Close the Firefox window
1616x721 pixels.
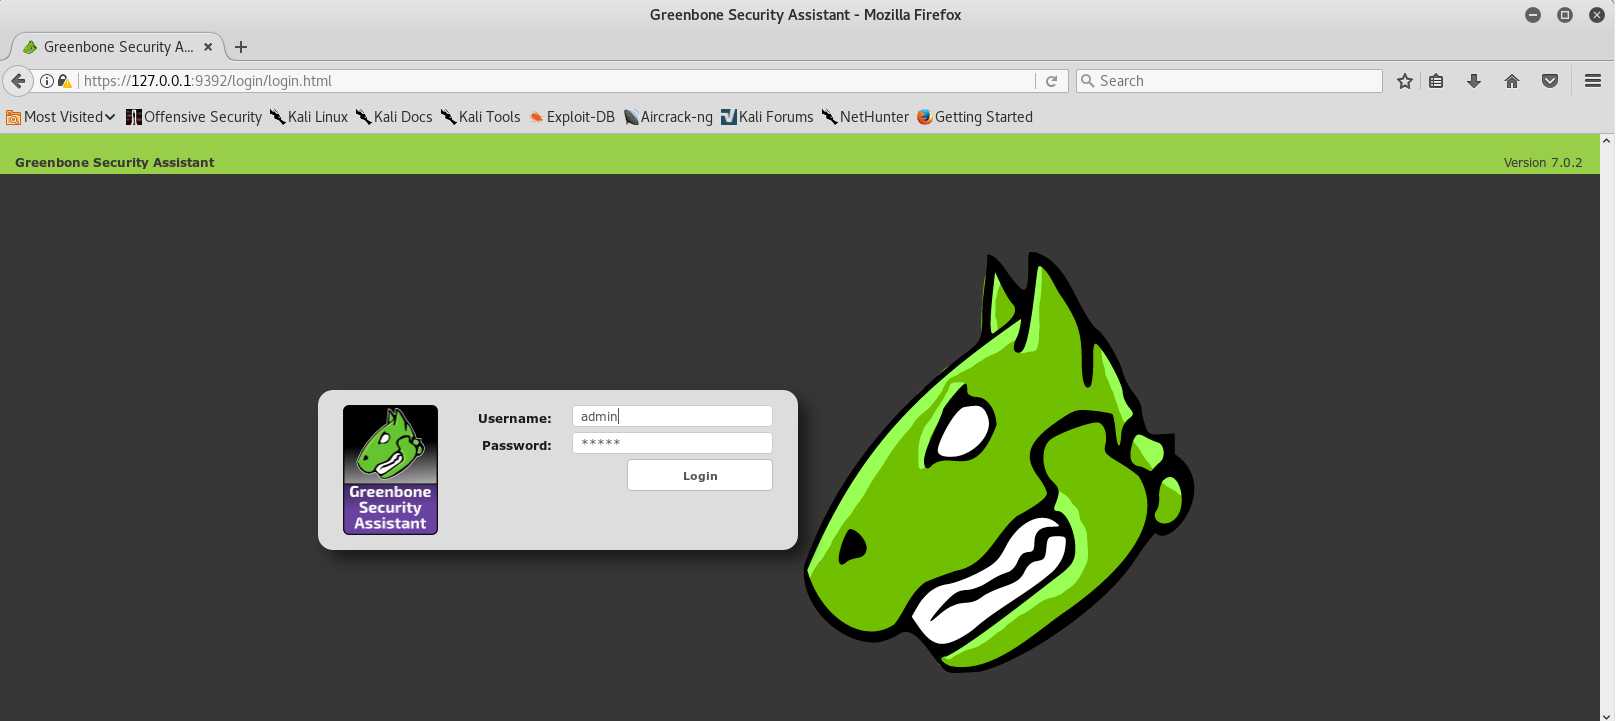point(1597,15)
